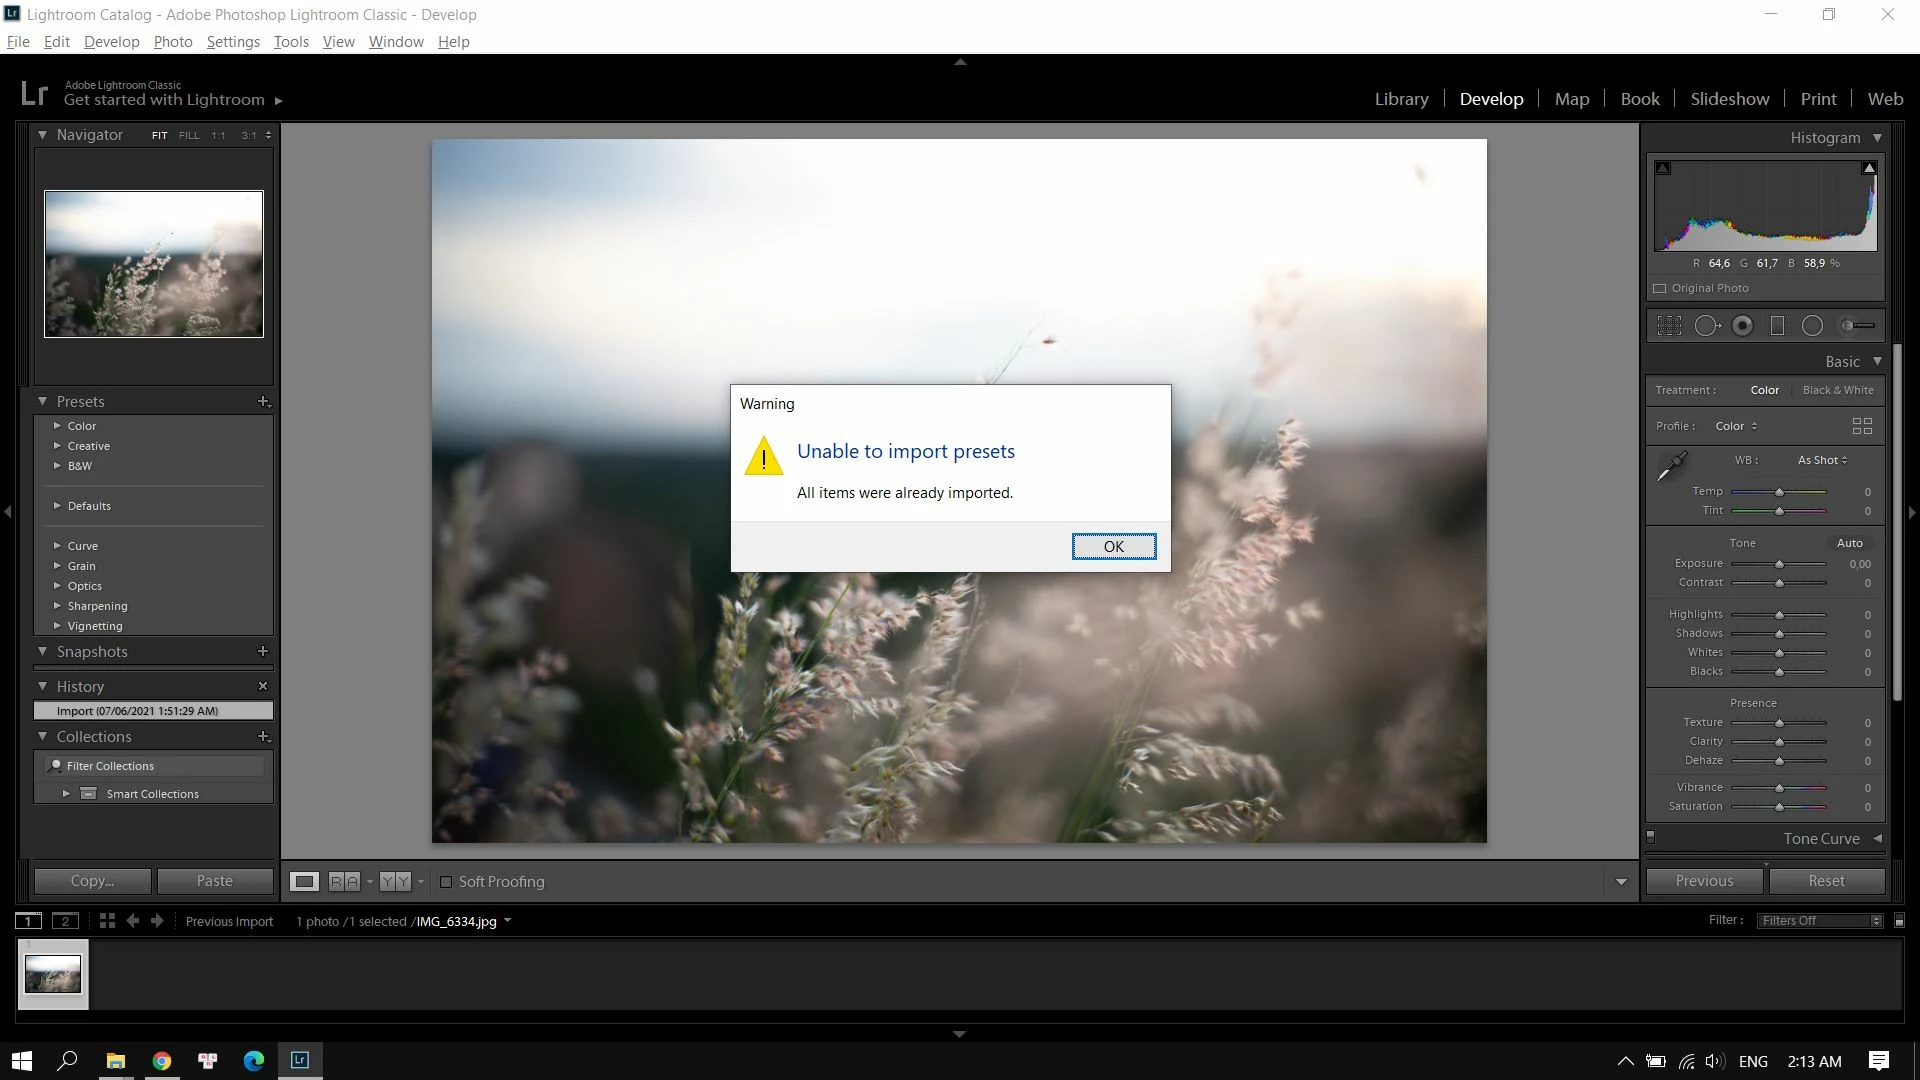Expand the Creative presets folder

[x=57, y=446]
